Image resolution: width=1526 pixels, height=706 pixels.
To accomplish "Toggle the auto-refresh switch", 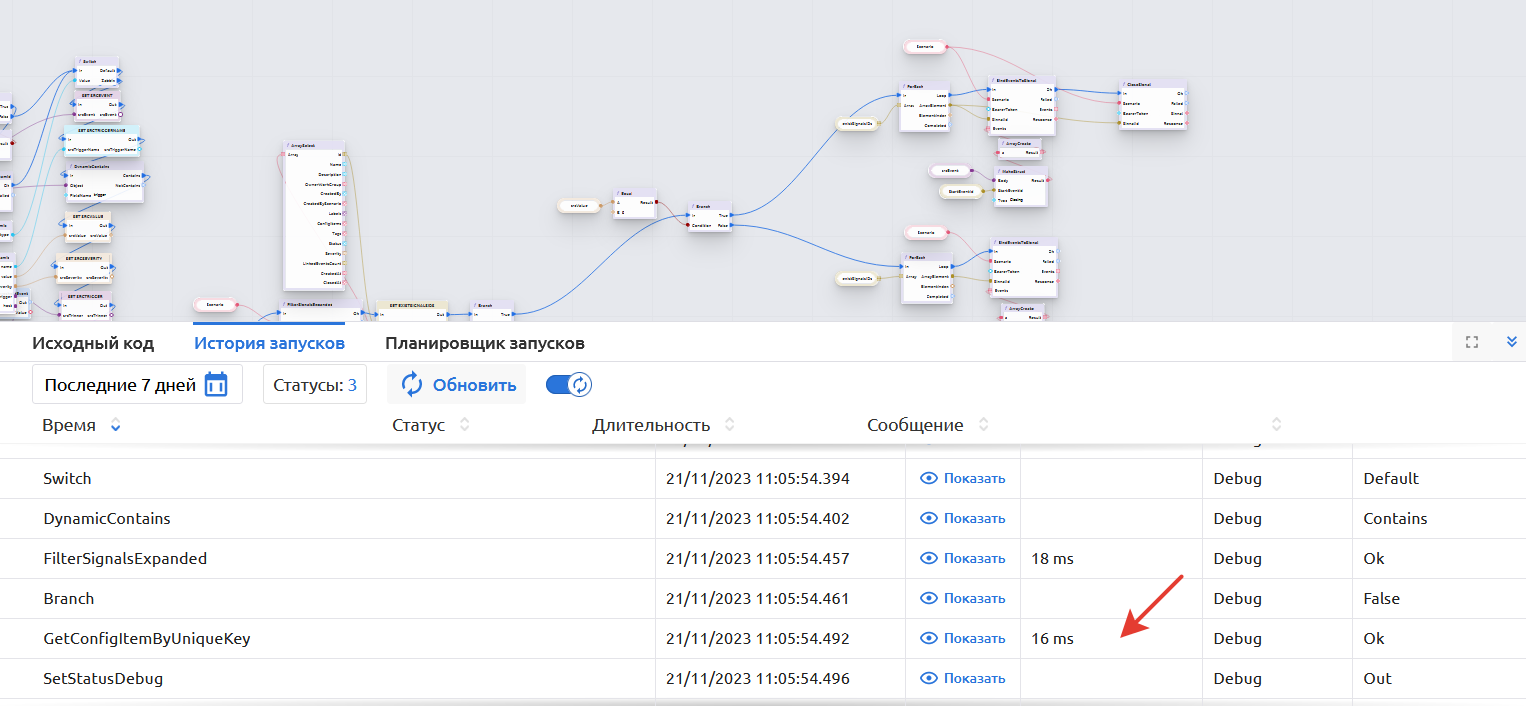I will tap(569, 385).
